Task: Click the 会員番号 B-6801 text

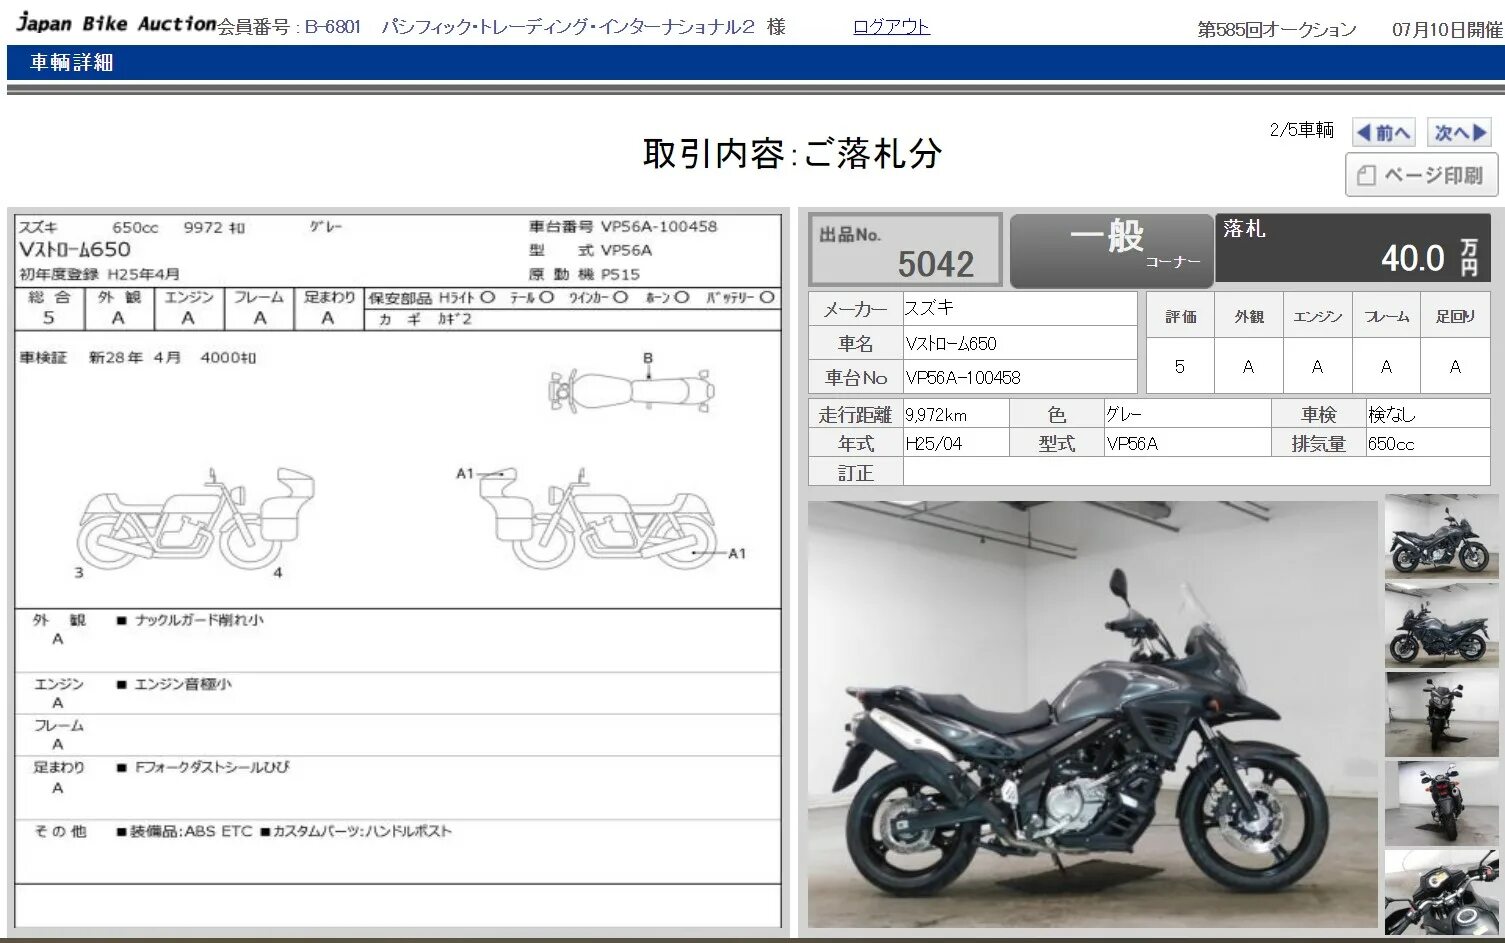Action: (290, 27)
